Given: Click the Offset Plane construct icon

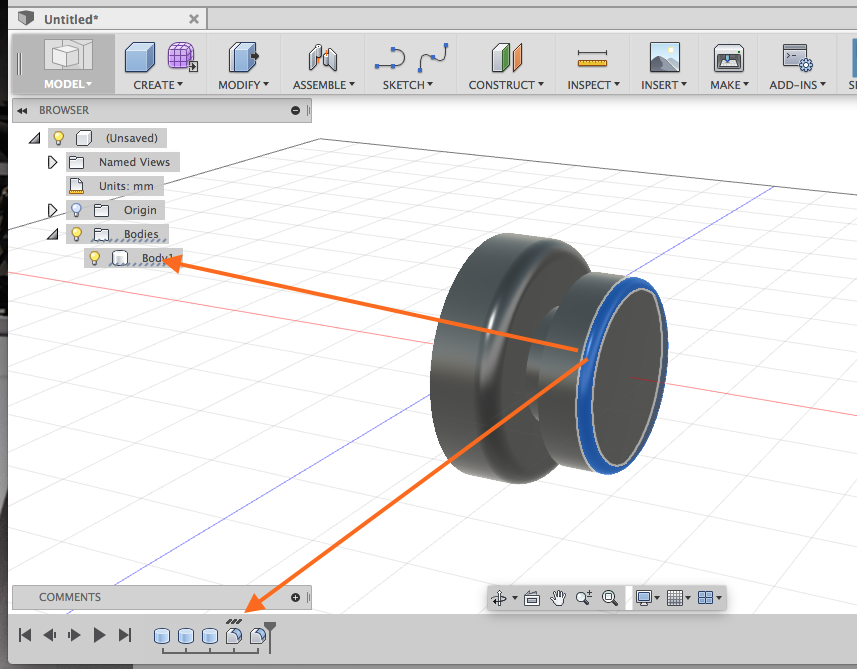Looking at the screenshot, I should tap(507, 57).
